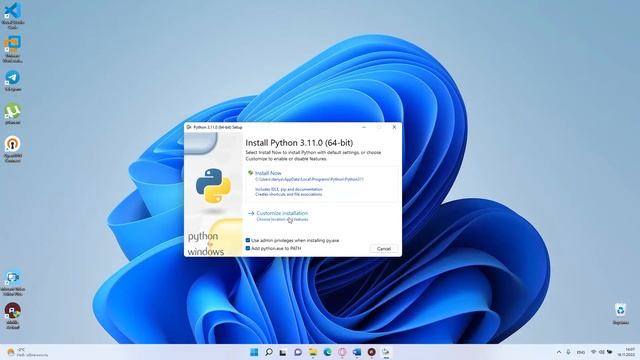Open the Windows Start menu
This screenshot has height=360, width=640.
coord(254,352)
